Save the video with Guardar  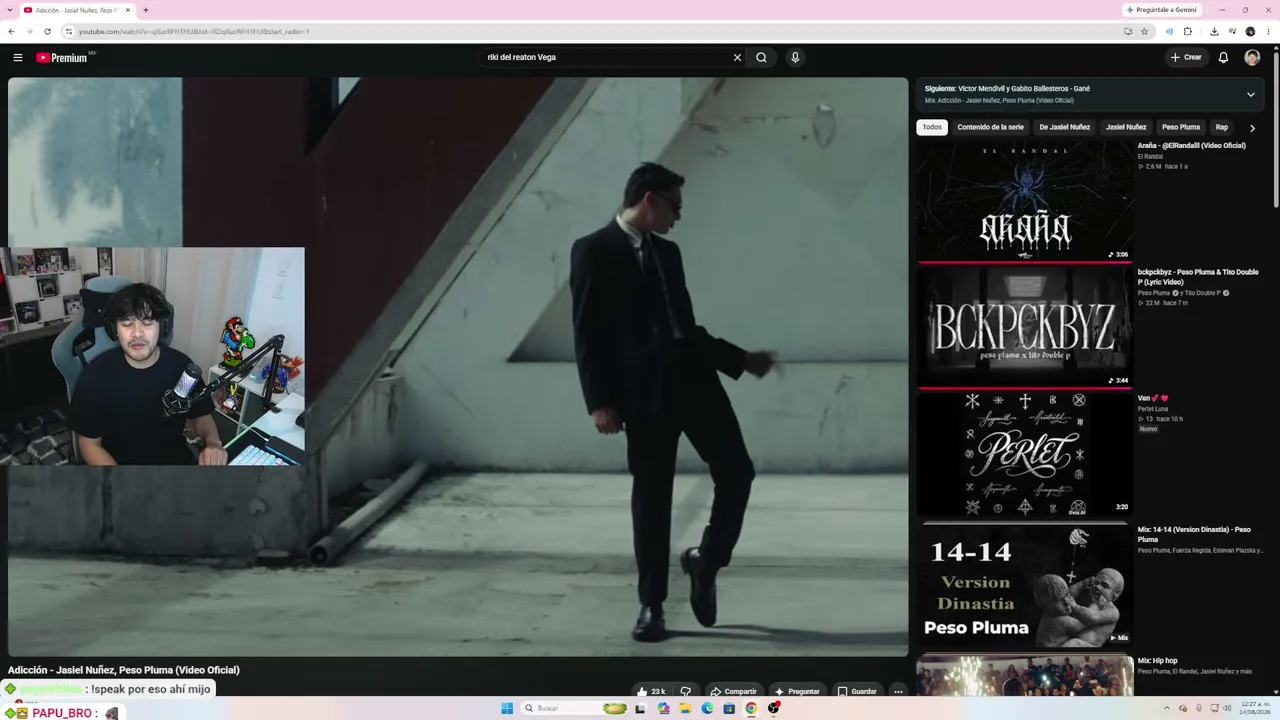[x=857, y=691]
